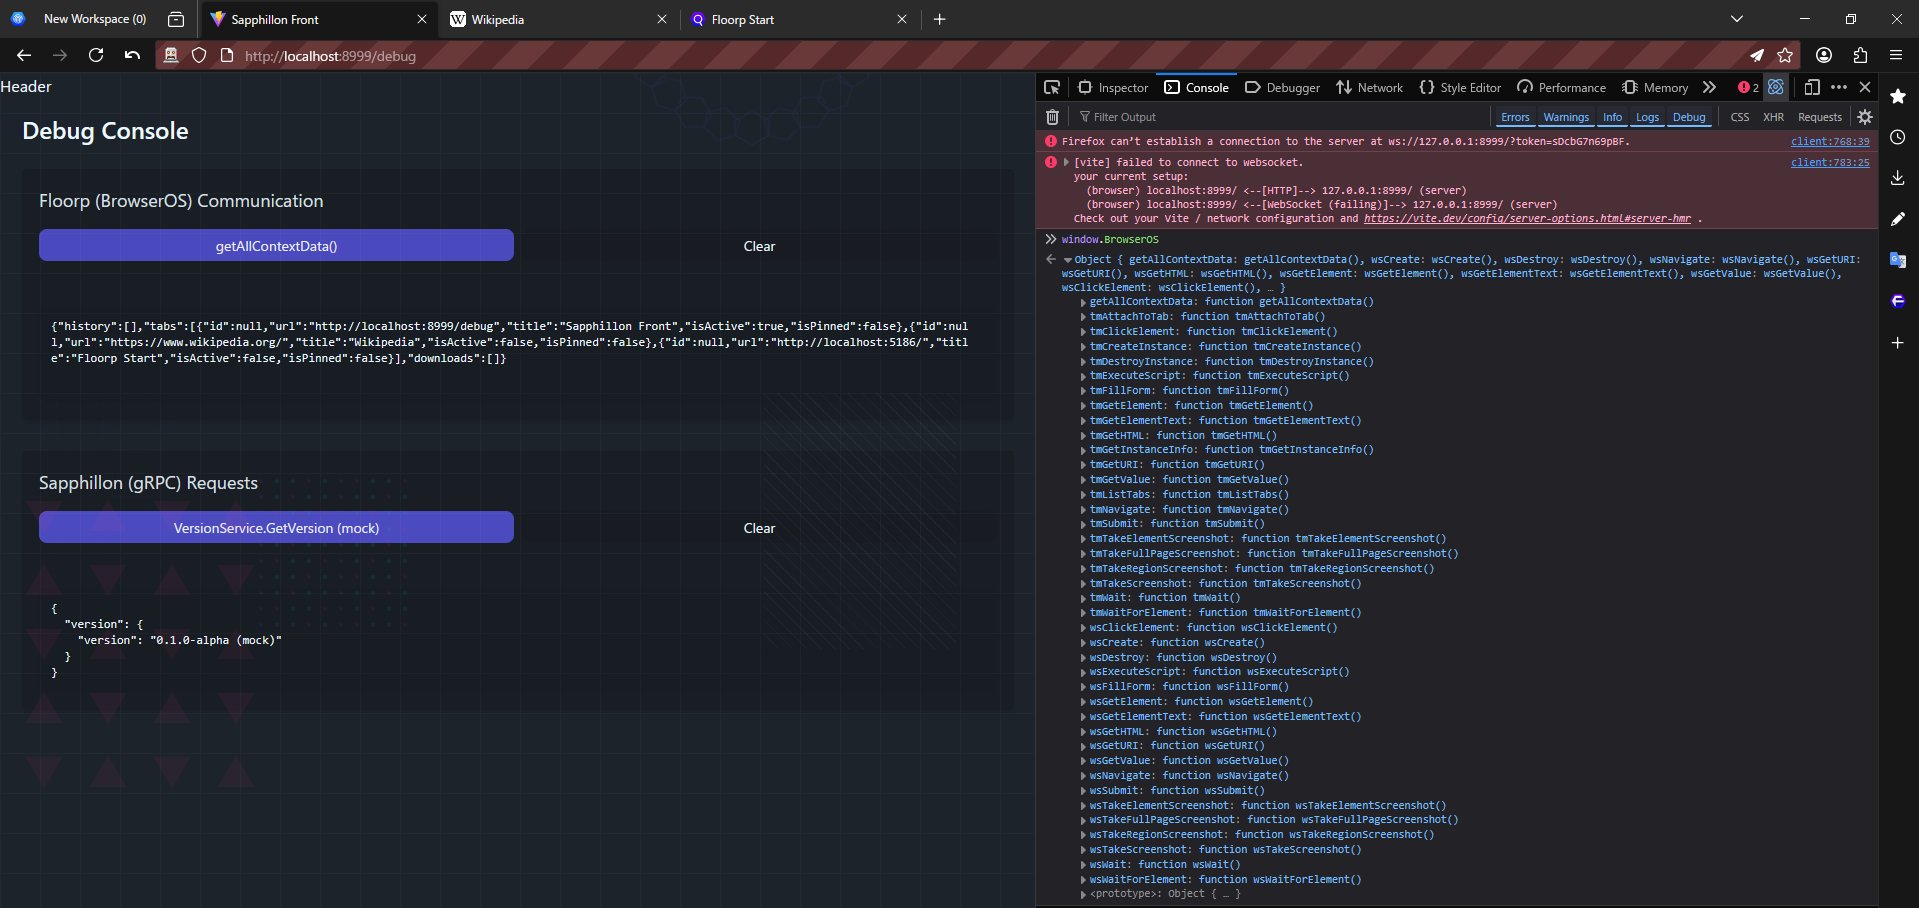
Task: Switch to the Memory tab
Action: [1655, 87]
